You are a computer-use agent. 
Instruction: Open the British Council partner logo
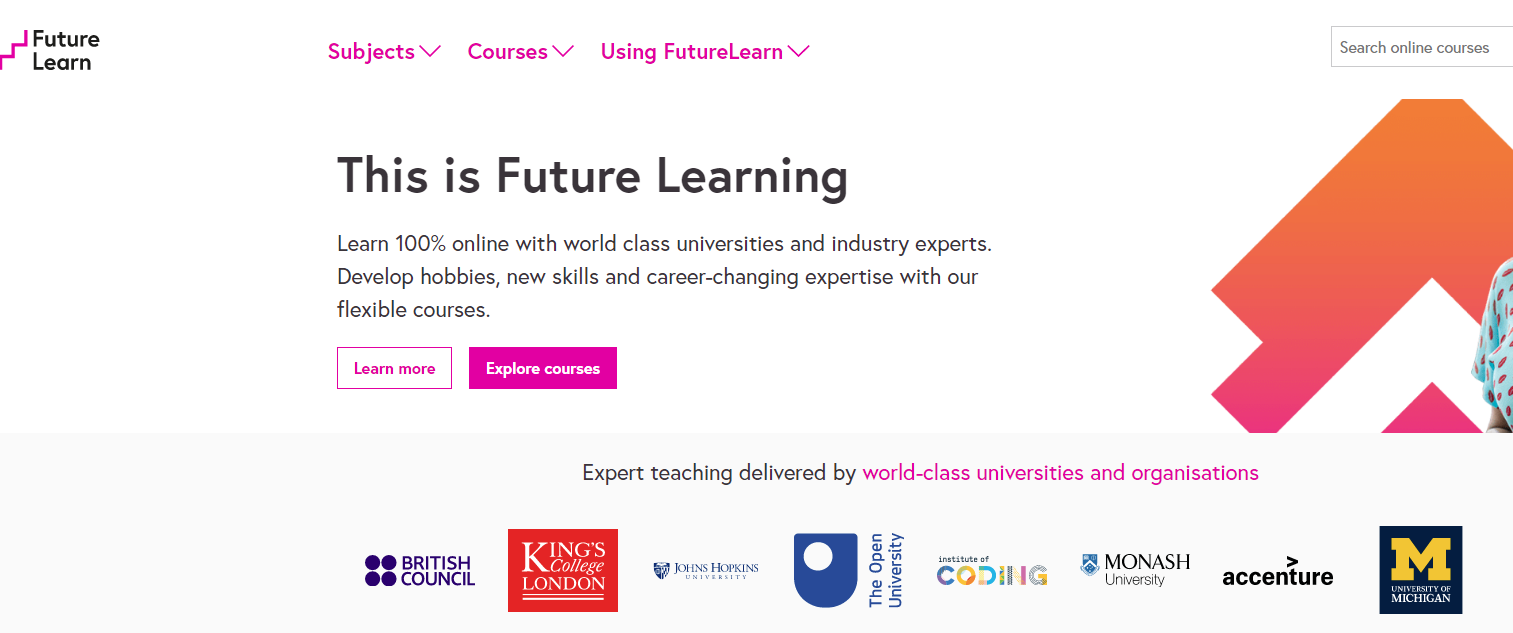click(420, 571)
